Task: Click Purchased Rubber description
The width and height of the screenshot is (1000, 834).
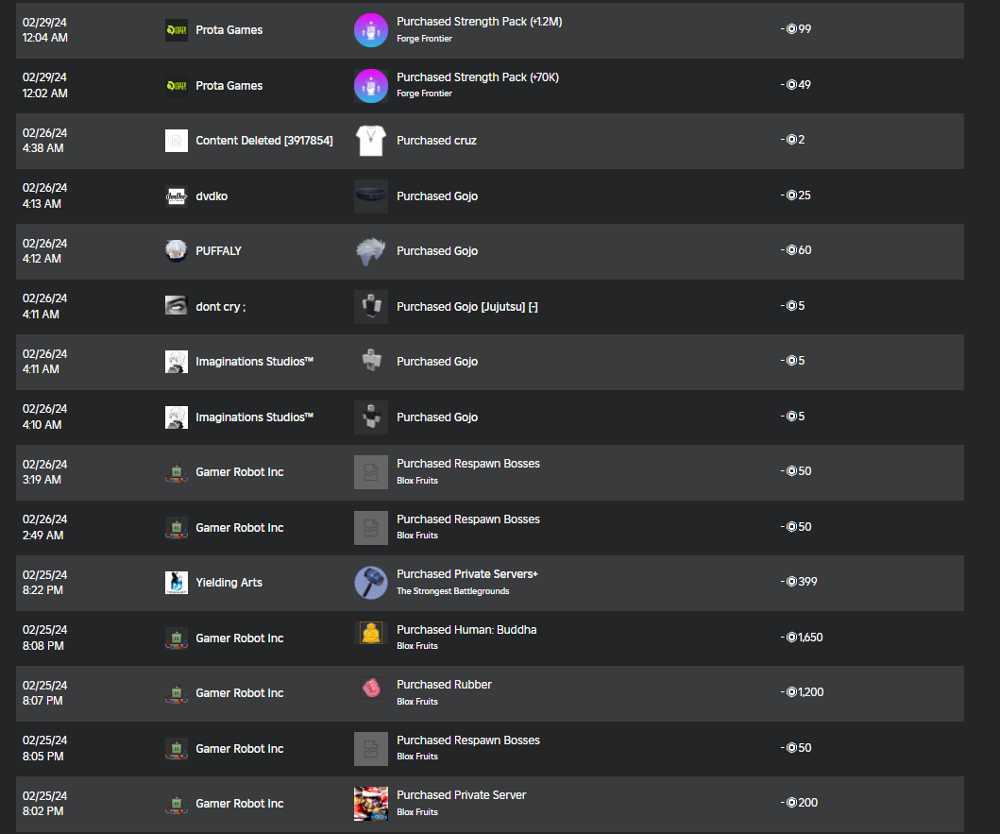Action: [x=444, y=684]
